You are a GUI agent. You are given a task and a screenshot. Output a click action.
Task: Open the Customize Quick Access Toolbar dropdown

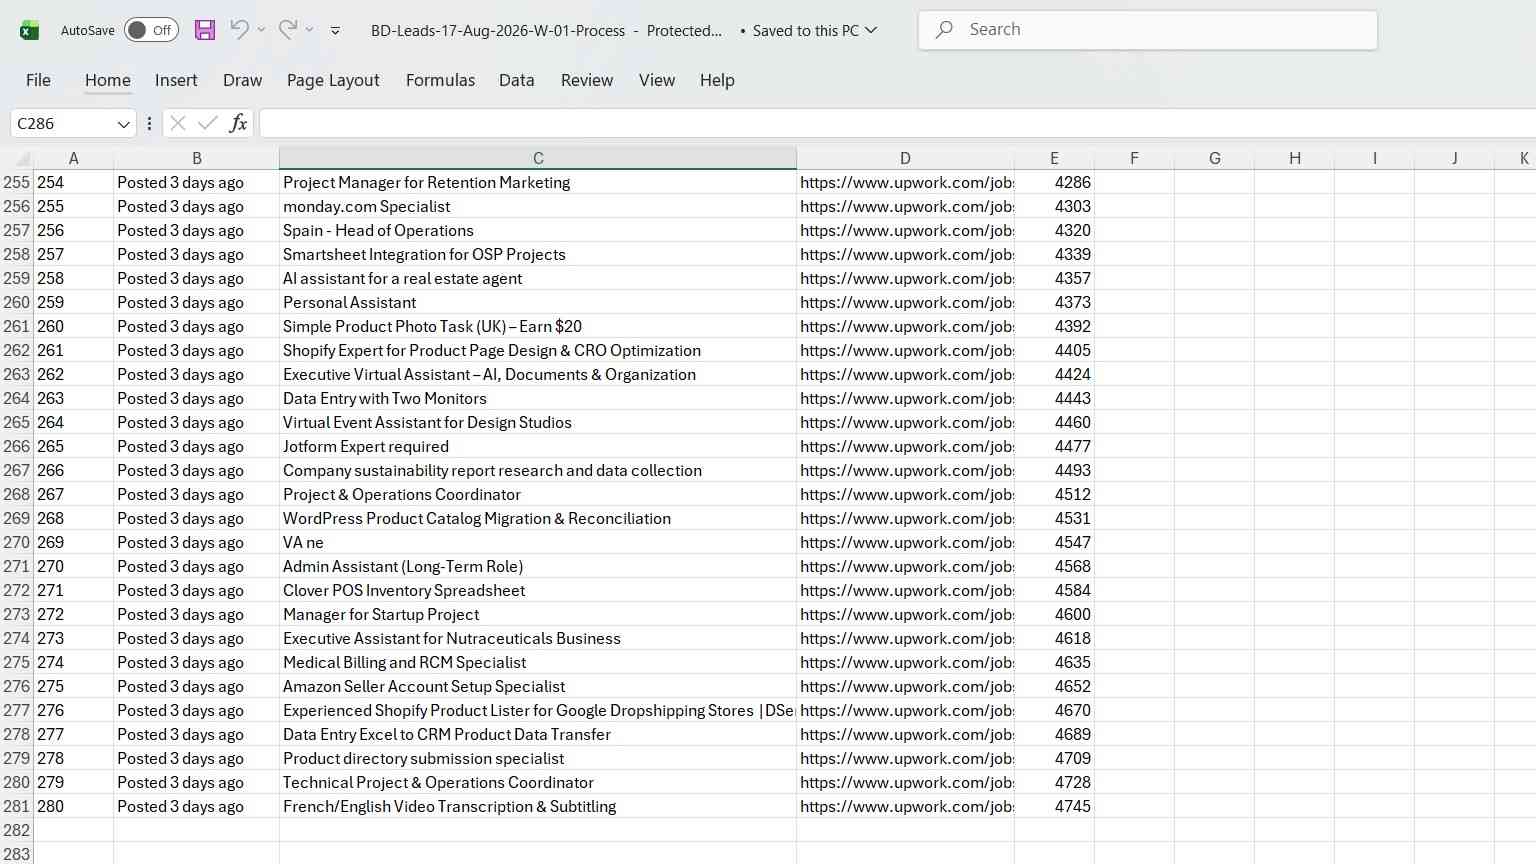pos(335,31)
